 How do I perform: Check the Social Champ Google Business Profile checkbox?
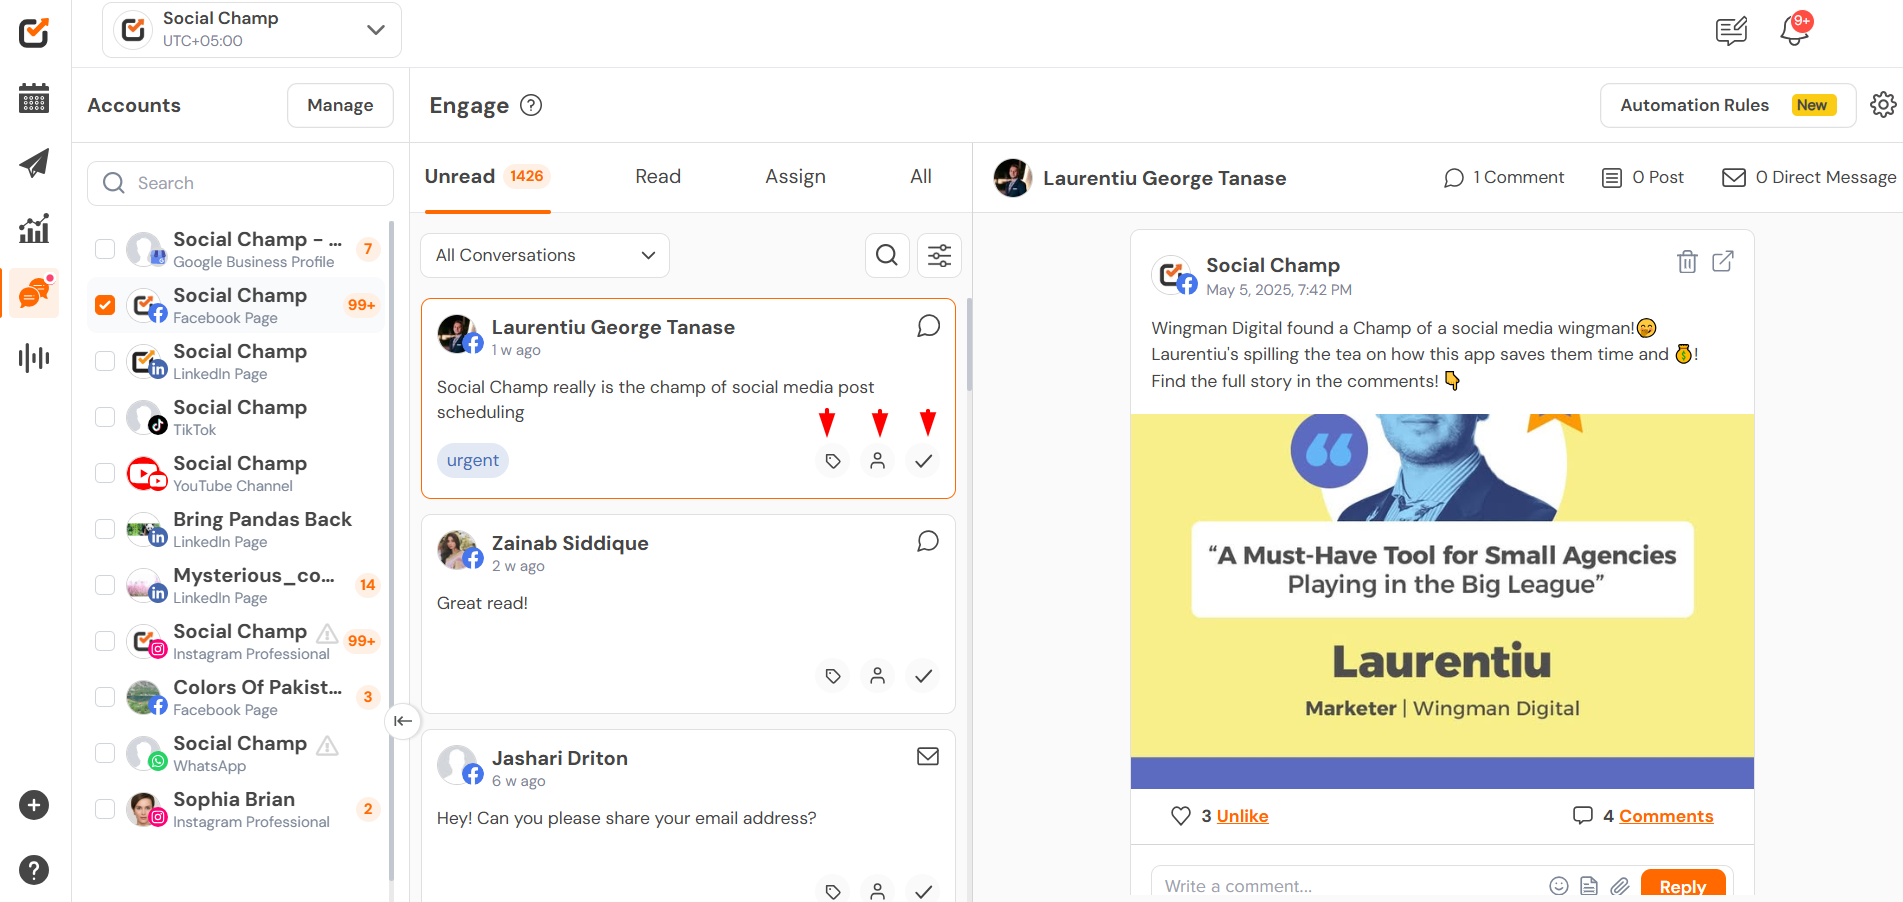click(105, 249)
